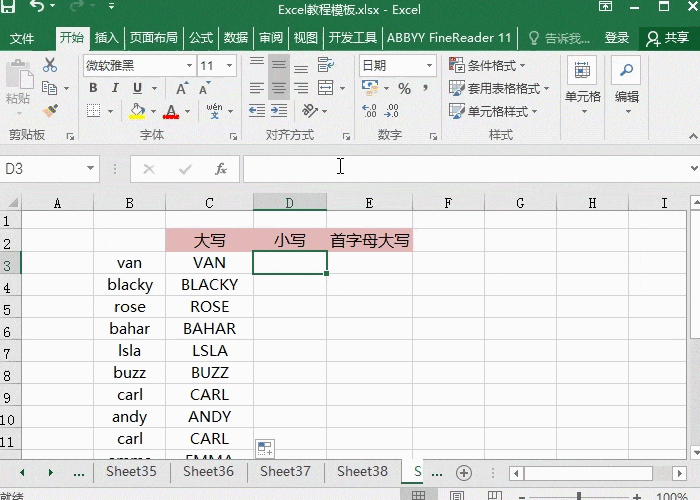Click the Insert Function fx icon
700x500 pixels.
220,169
